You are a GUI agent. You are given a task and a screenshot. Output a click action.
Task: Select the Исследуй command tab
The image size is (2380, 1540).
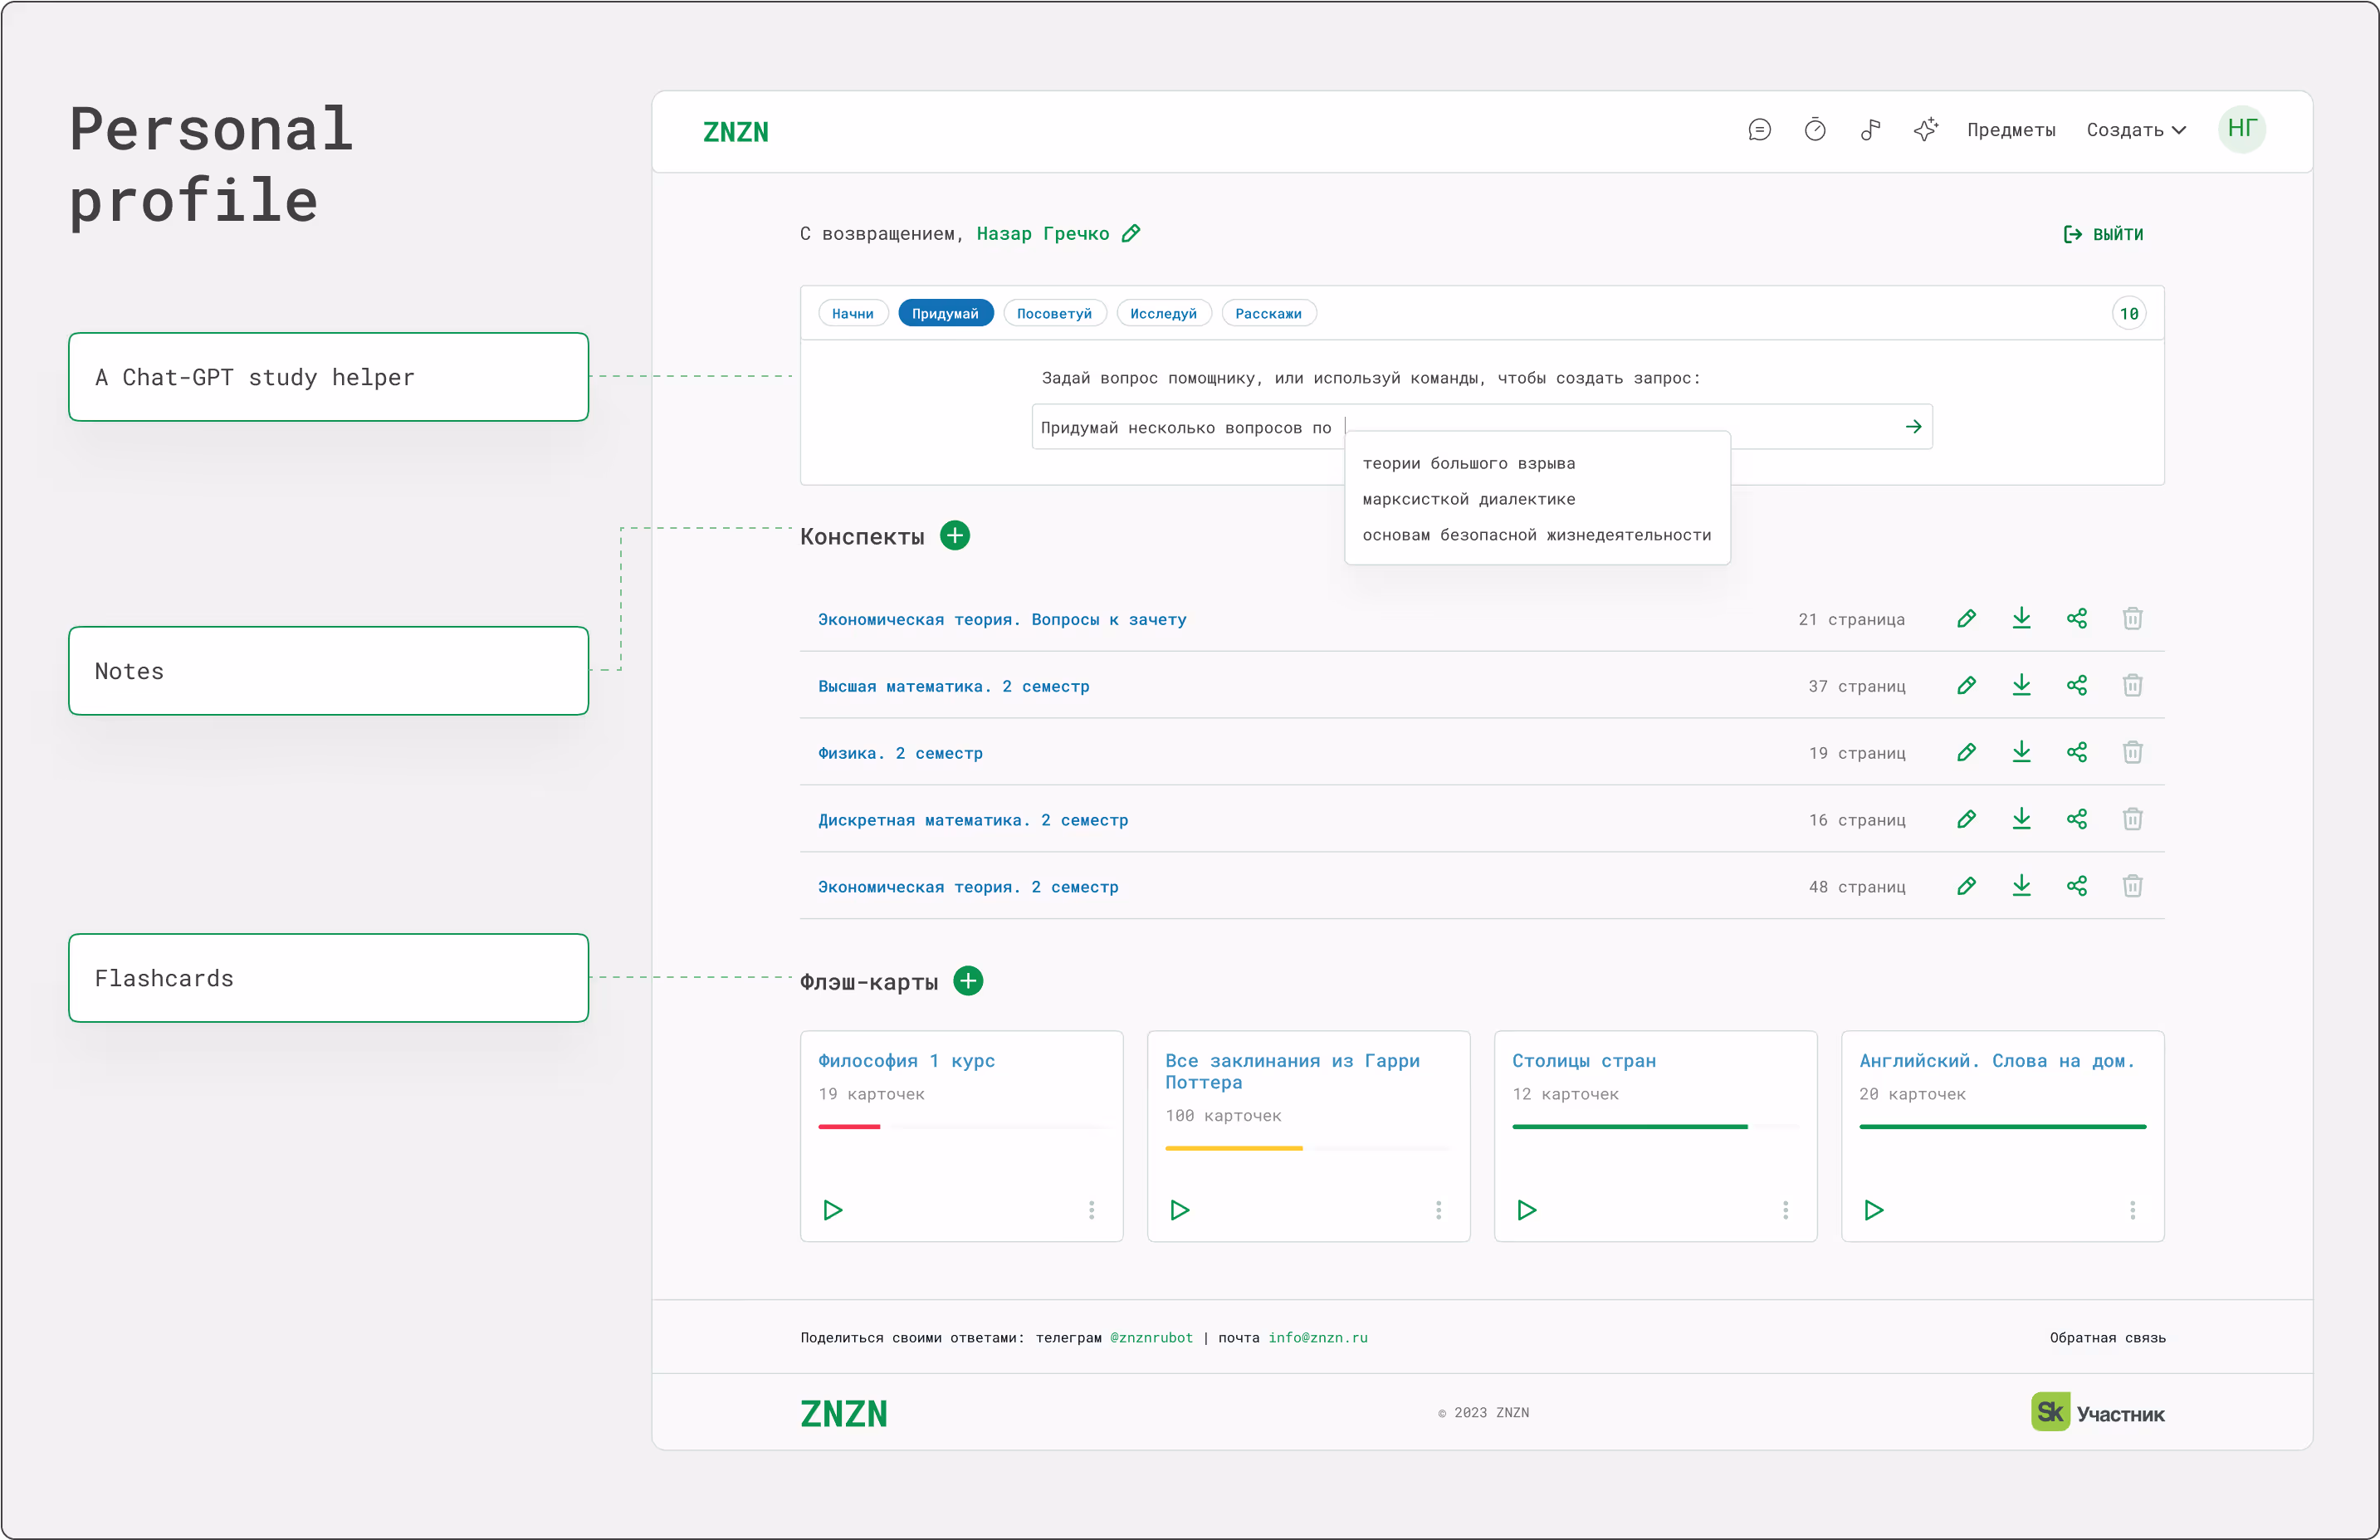point(1163,314)
